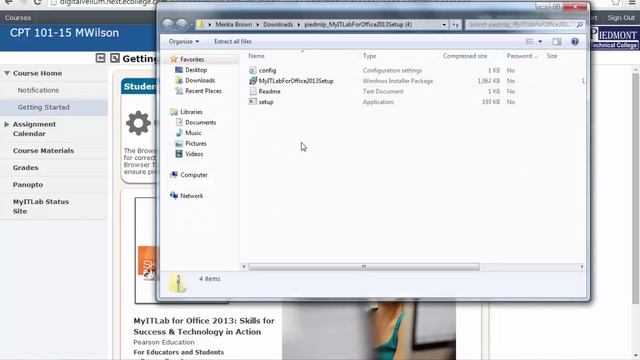
Task: Click the horizontal scrollbar right arrow
Action: [x=582, y=267]
